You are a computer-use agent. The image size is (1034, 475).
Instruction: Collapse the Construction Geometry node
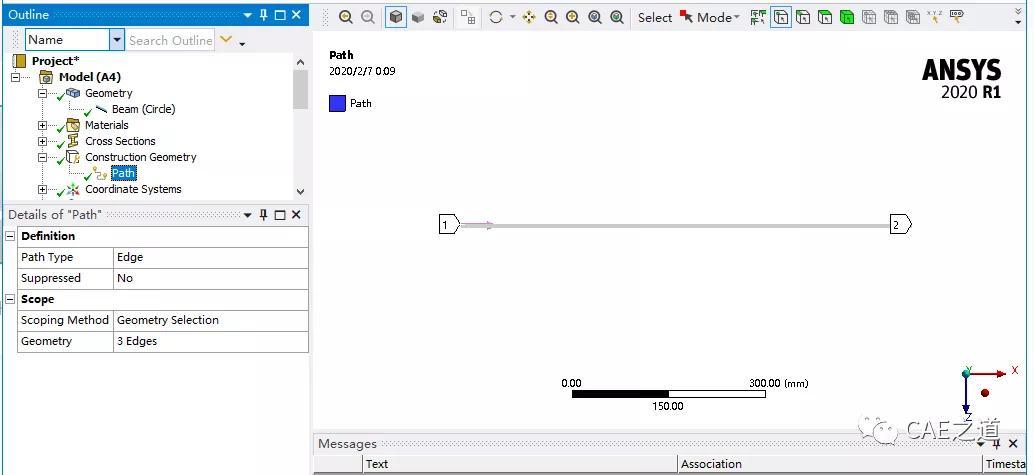[x=42, y=158]
